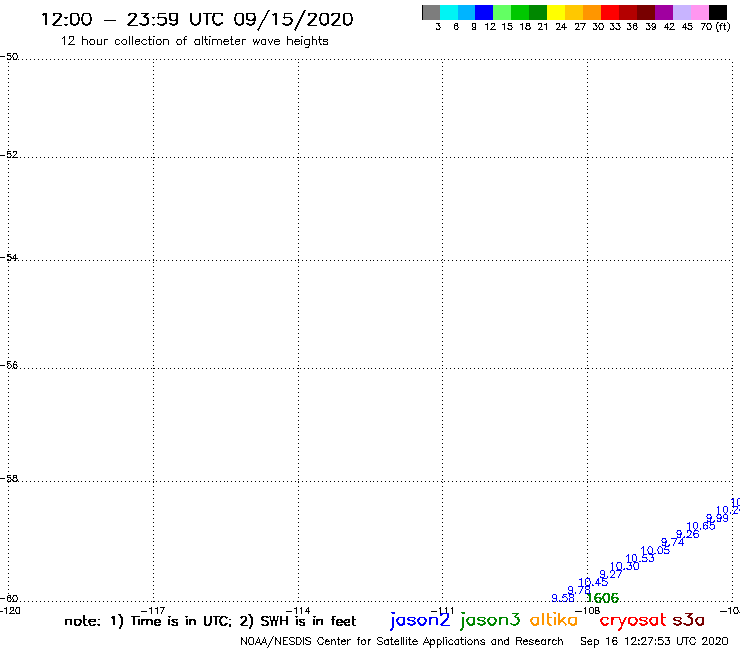This screenshot has width=740, height=650.
Task: Click the legend label '24'
Action: (x=561, y=27)
